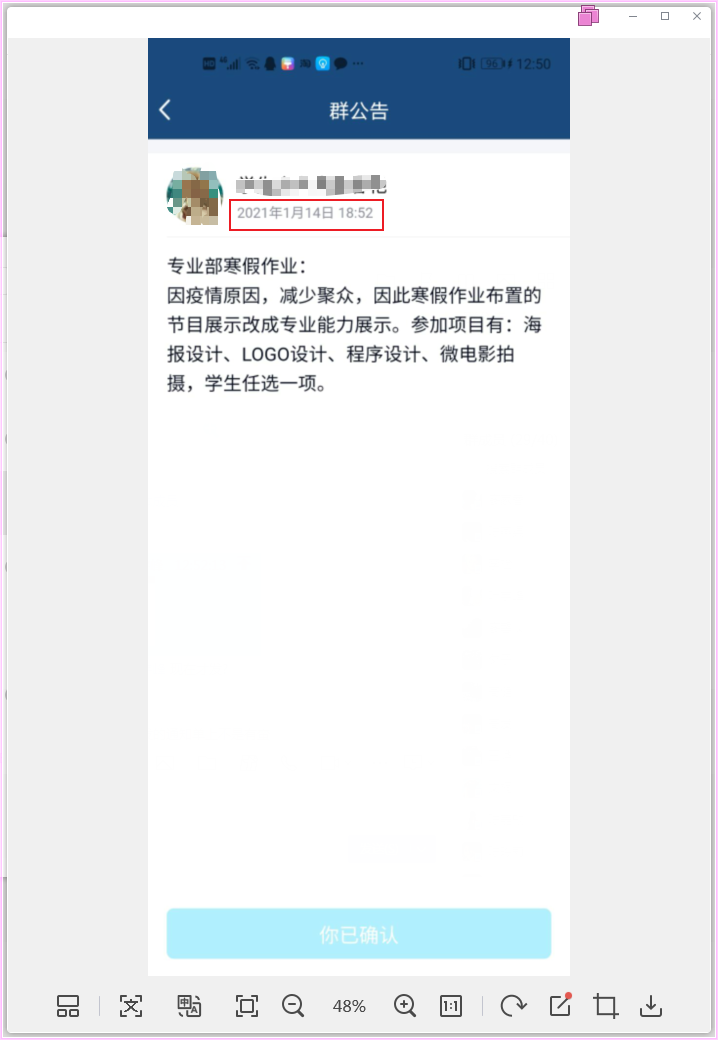
Task: Click the text recognition (OCR) icon
Action: pyautogui.click(x=131, y=1006)
